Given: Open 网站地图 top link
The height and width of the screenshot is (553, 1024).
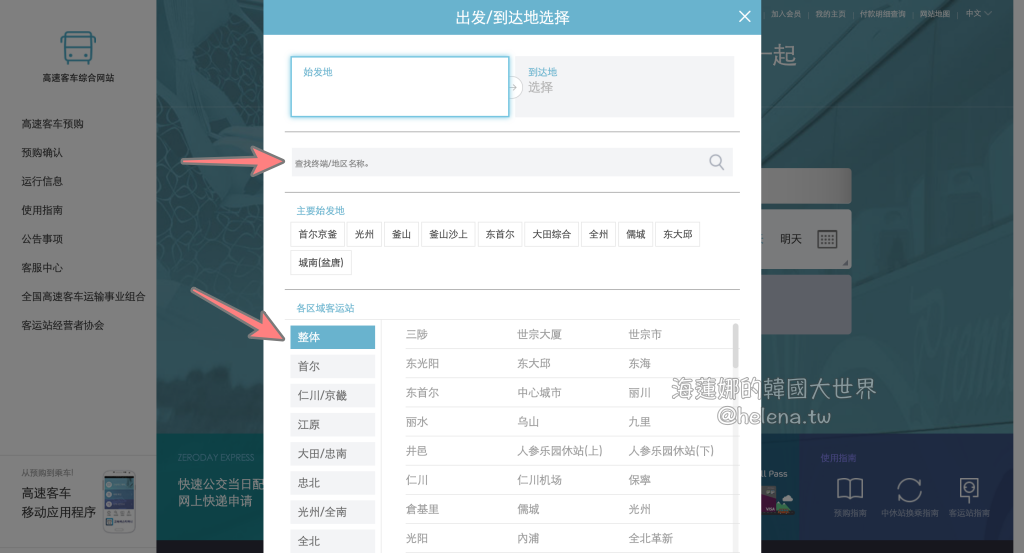Looking at the screenshot, I should 935,14.
